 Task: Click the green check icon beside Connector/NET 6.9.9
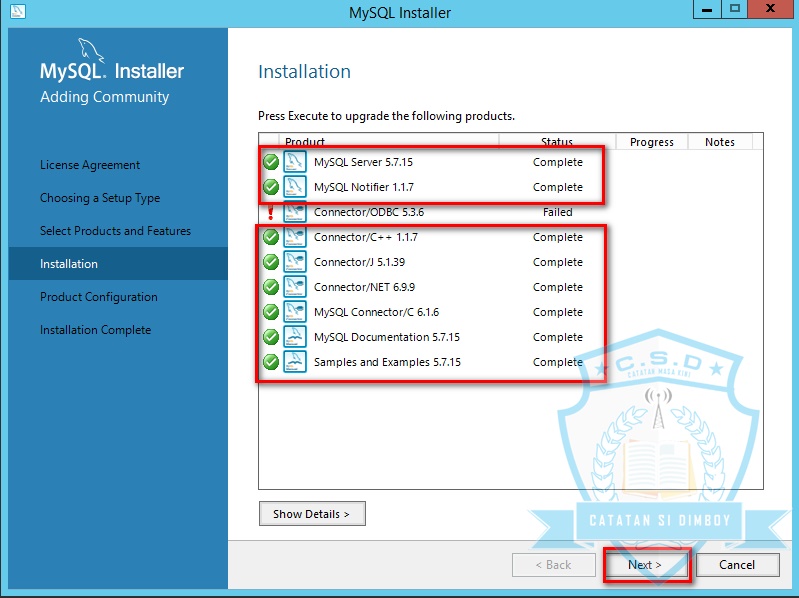[x=271, y=287]
